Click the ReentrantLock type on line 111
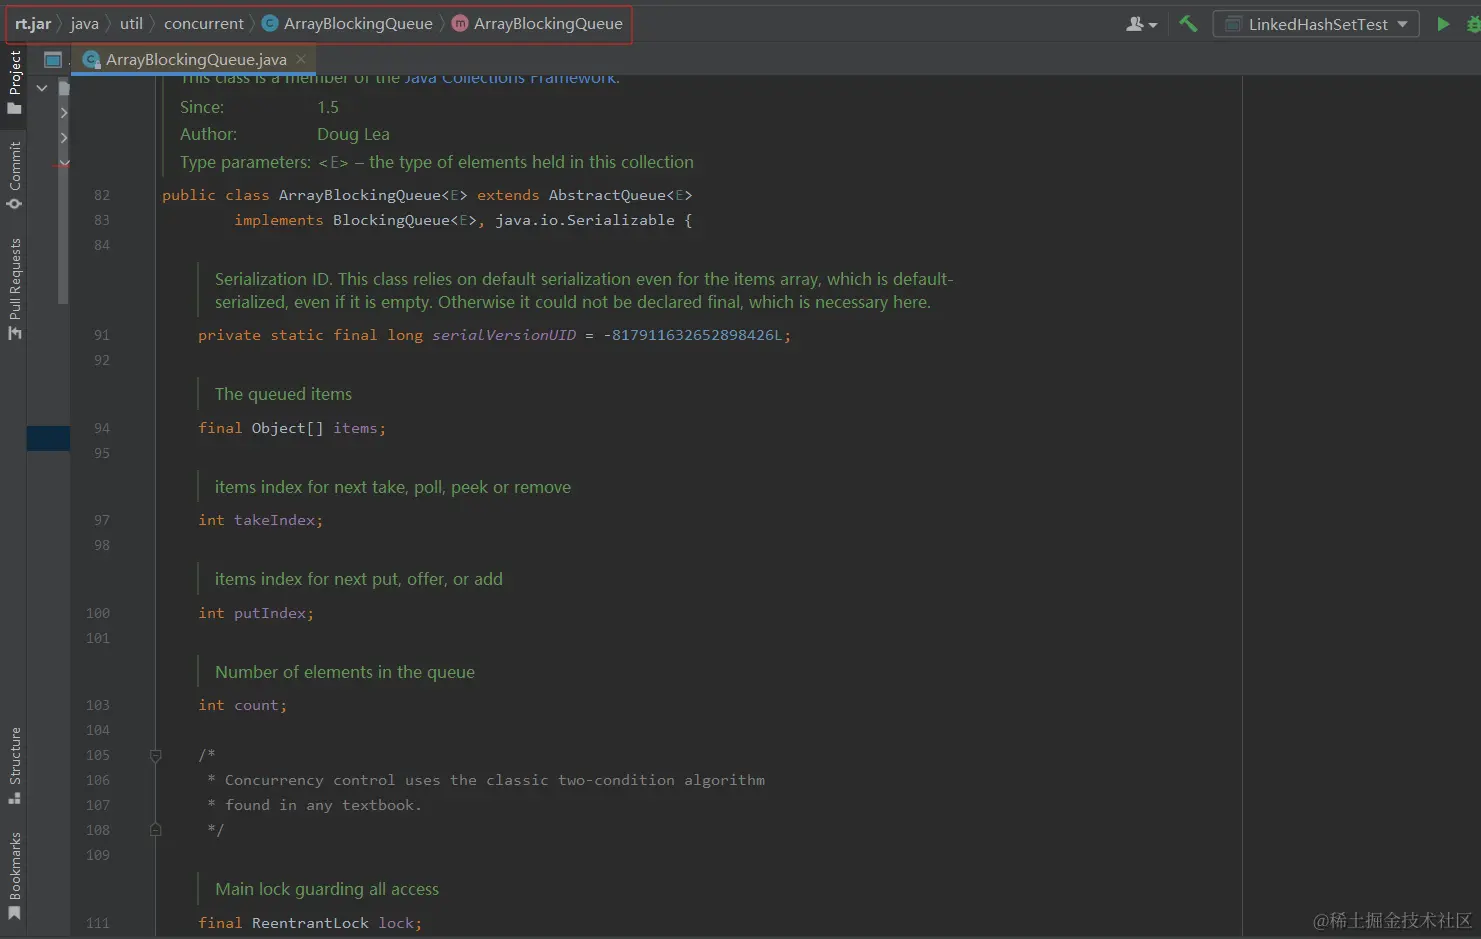The image size is (1481, 939). tap(310, 923)
